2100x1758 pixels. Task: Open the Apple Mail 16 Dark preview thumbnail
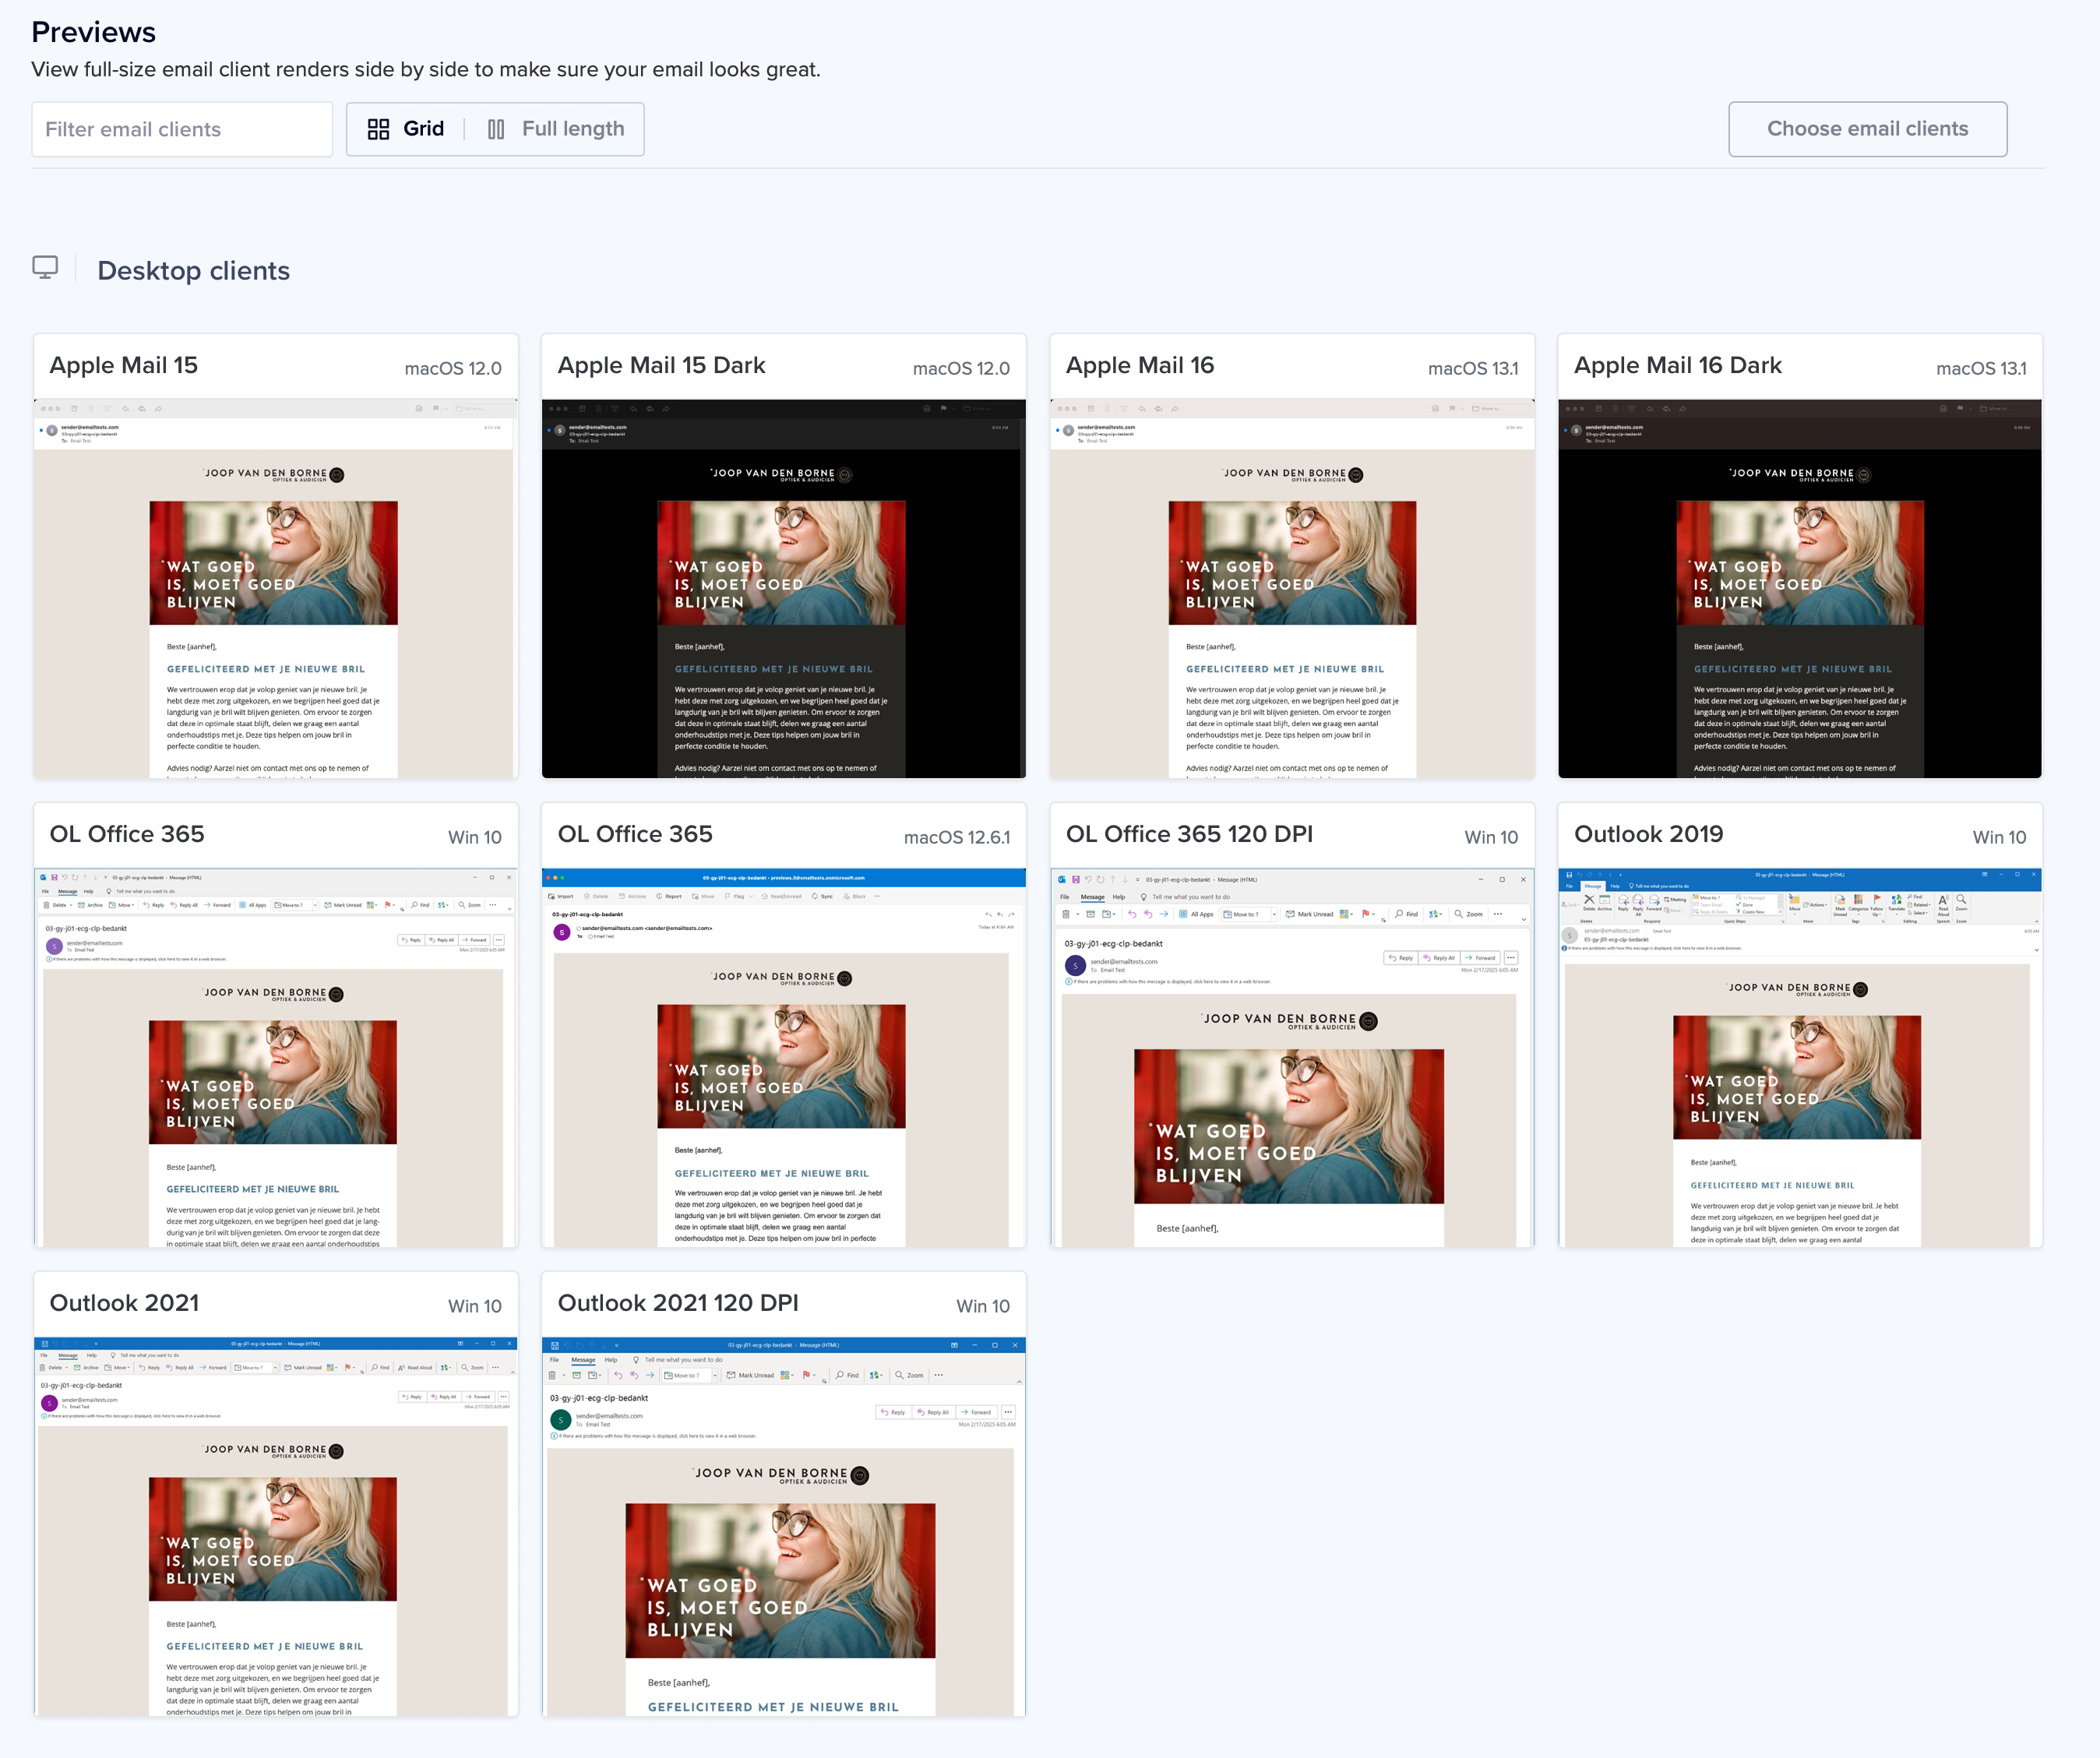[1800, 589]
